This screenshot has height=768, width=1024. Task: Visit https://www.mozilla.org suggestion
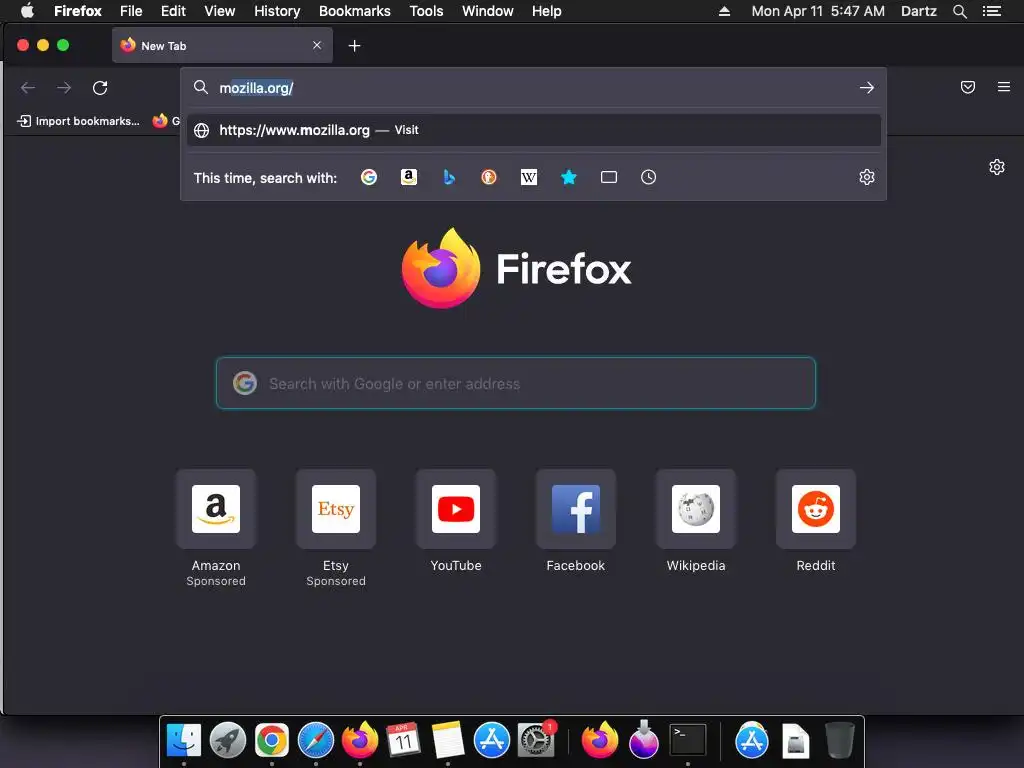click(x=534, y=130)
